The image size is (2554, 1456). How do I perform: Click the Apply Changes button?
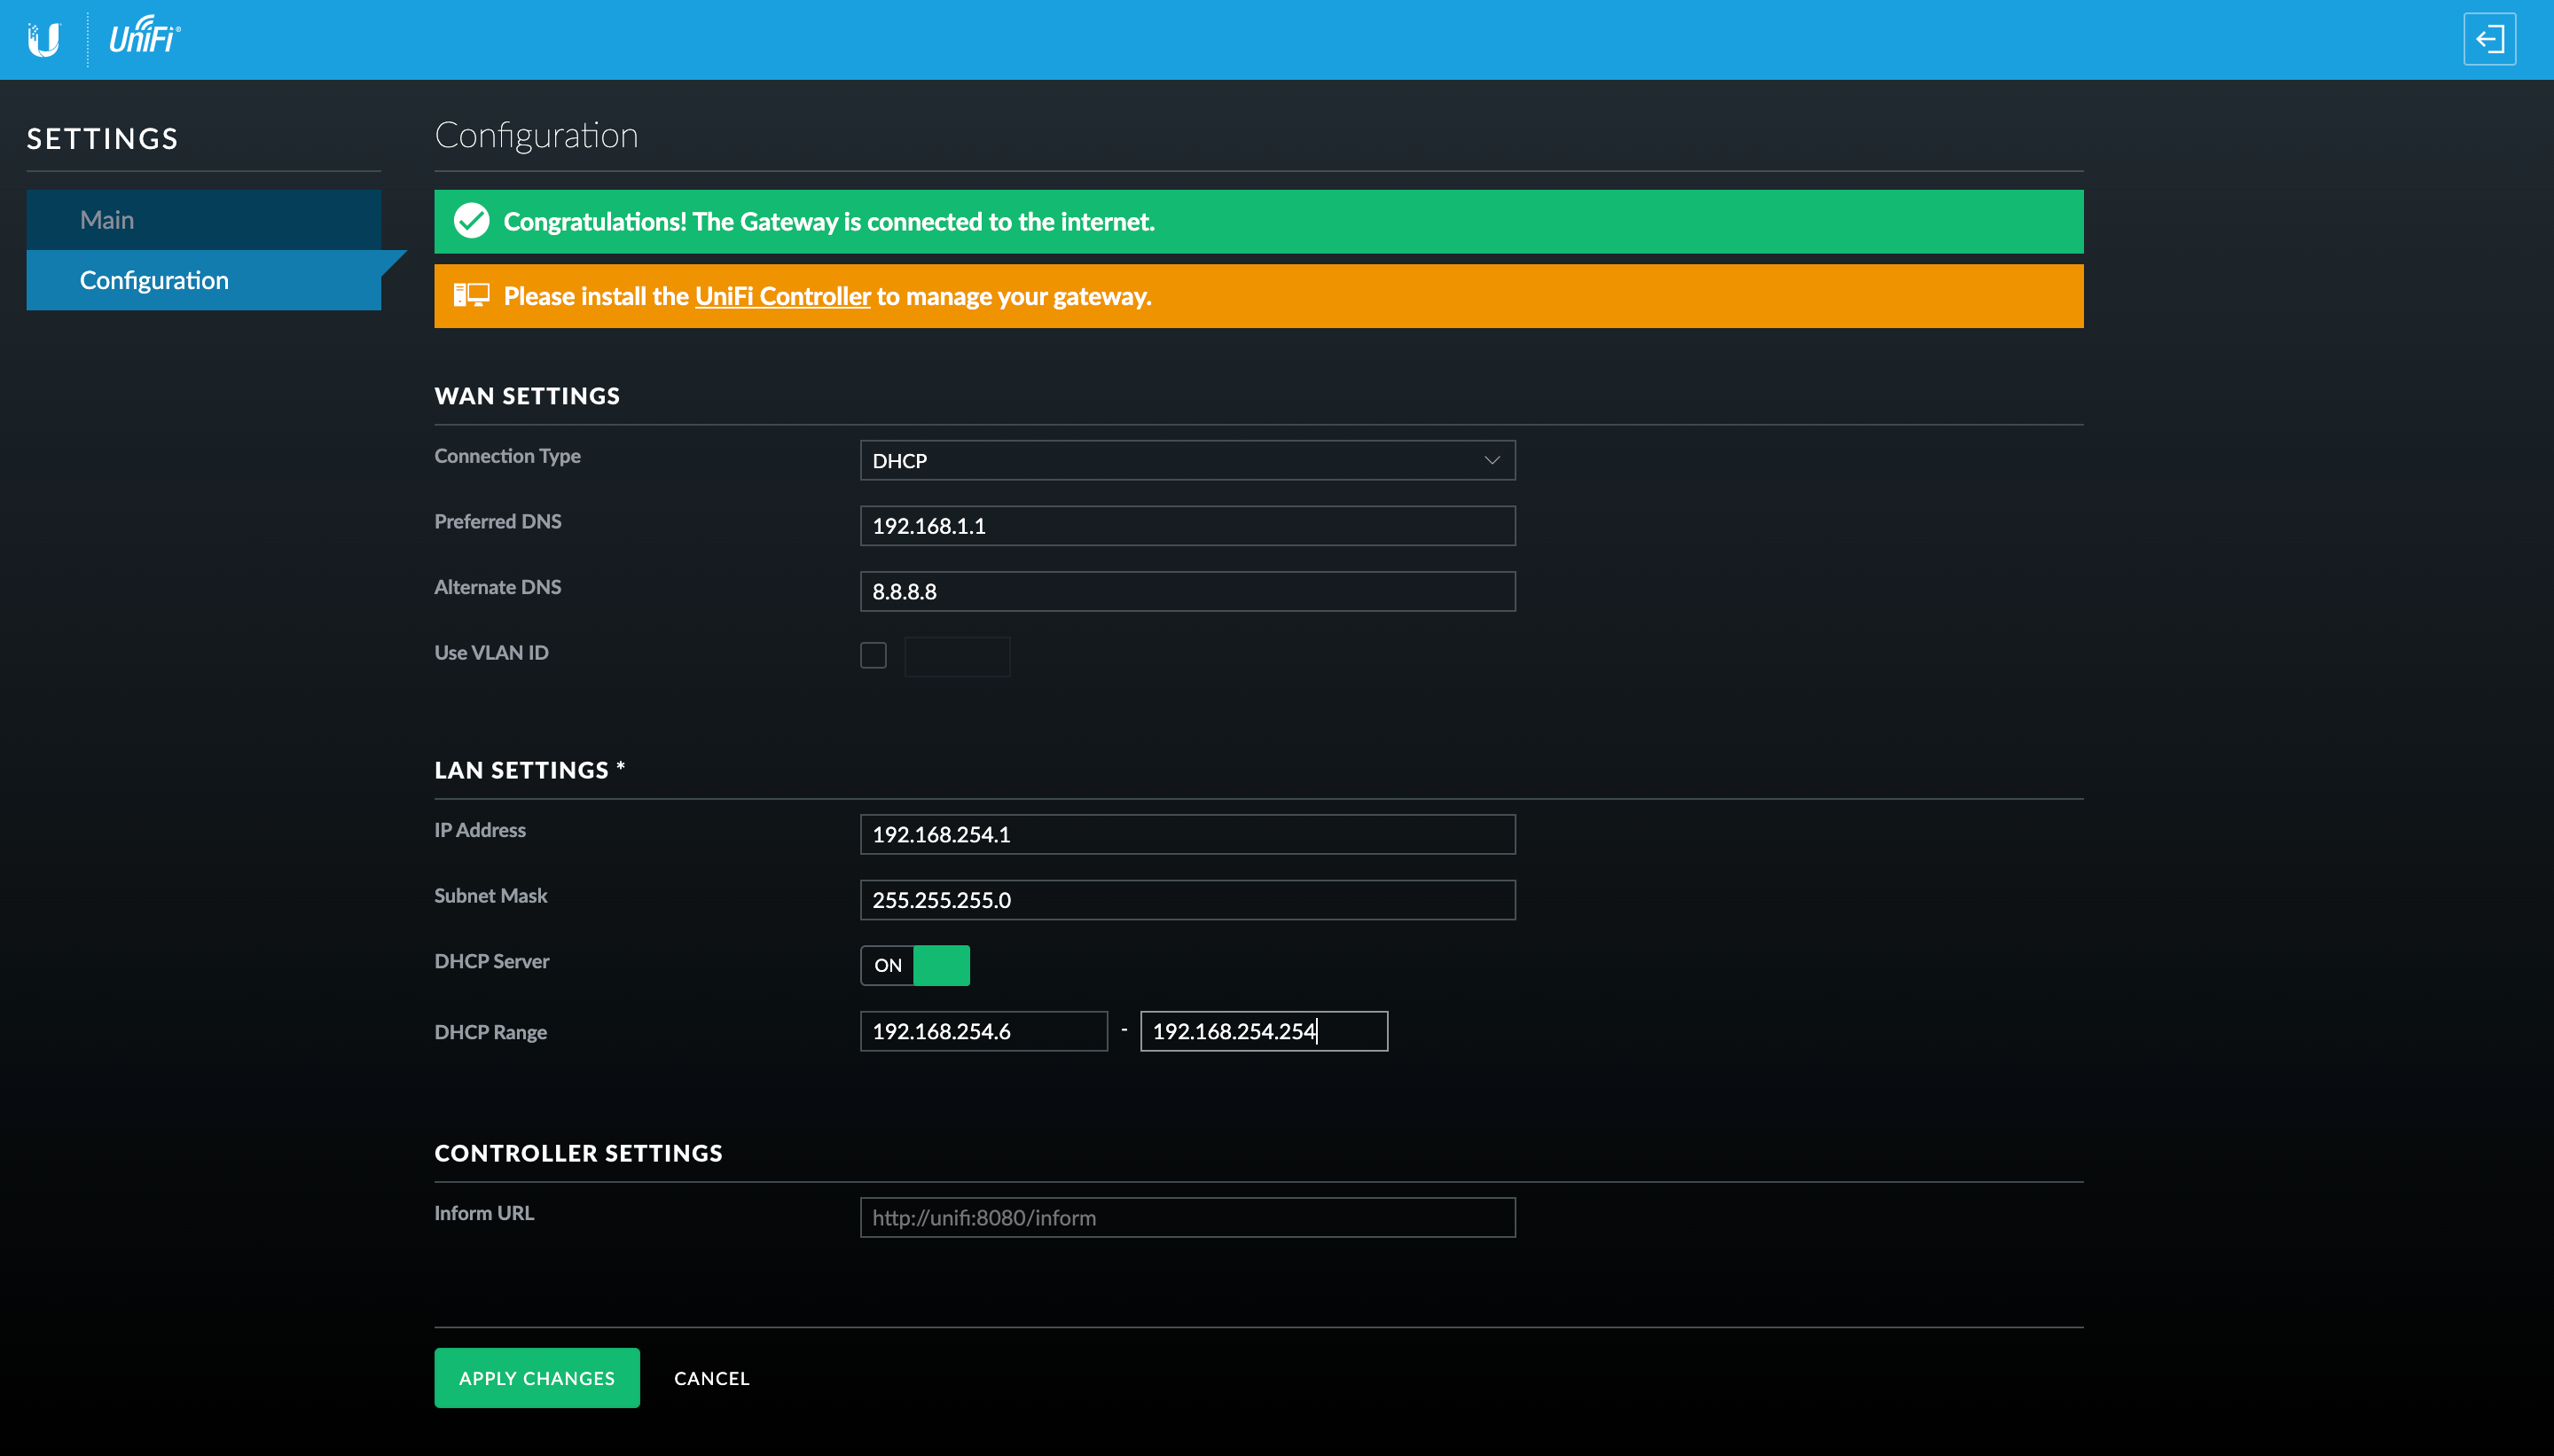coord(537,1378)
